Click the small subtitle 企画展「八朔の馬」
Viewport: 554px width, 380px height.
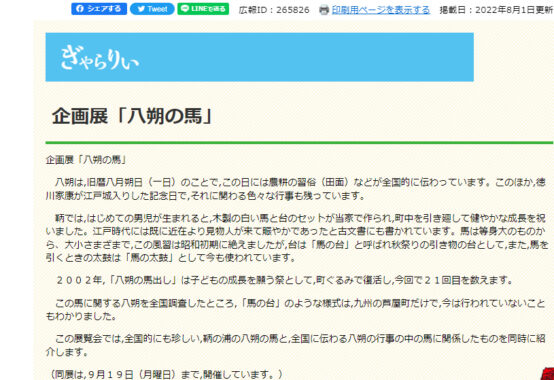[x=86, y=160]
